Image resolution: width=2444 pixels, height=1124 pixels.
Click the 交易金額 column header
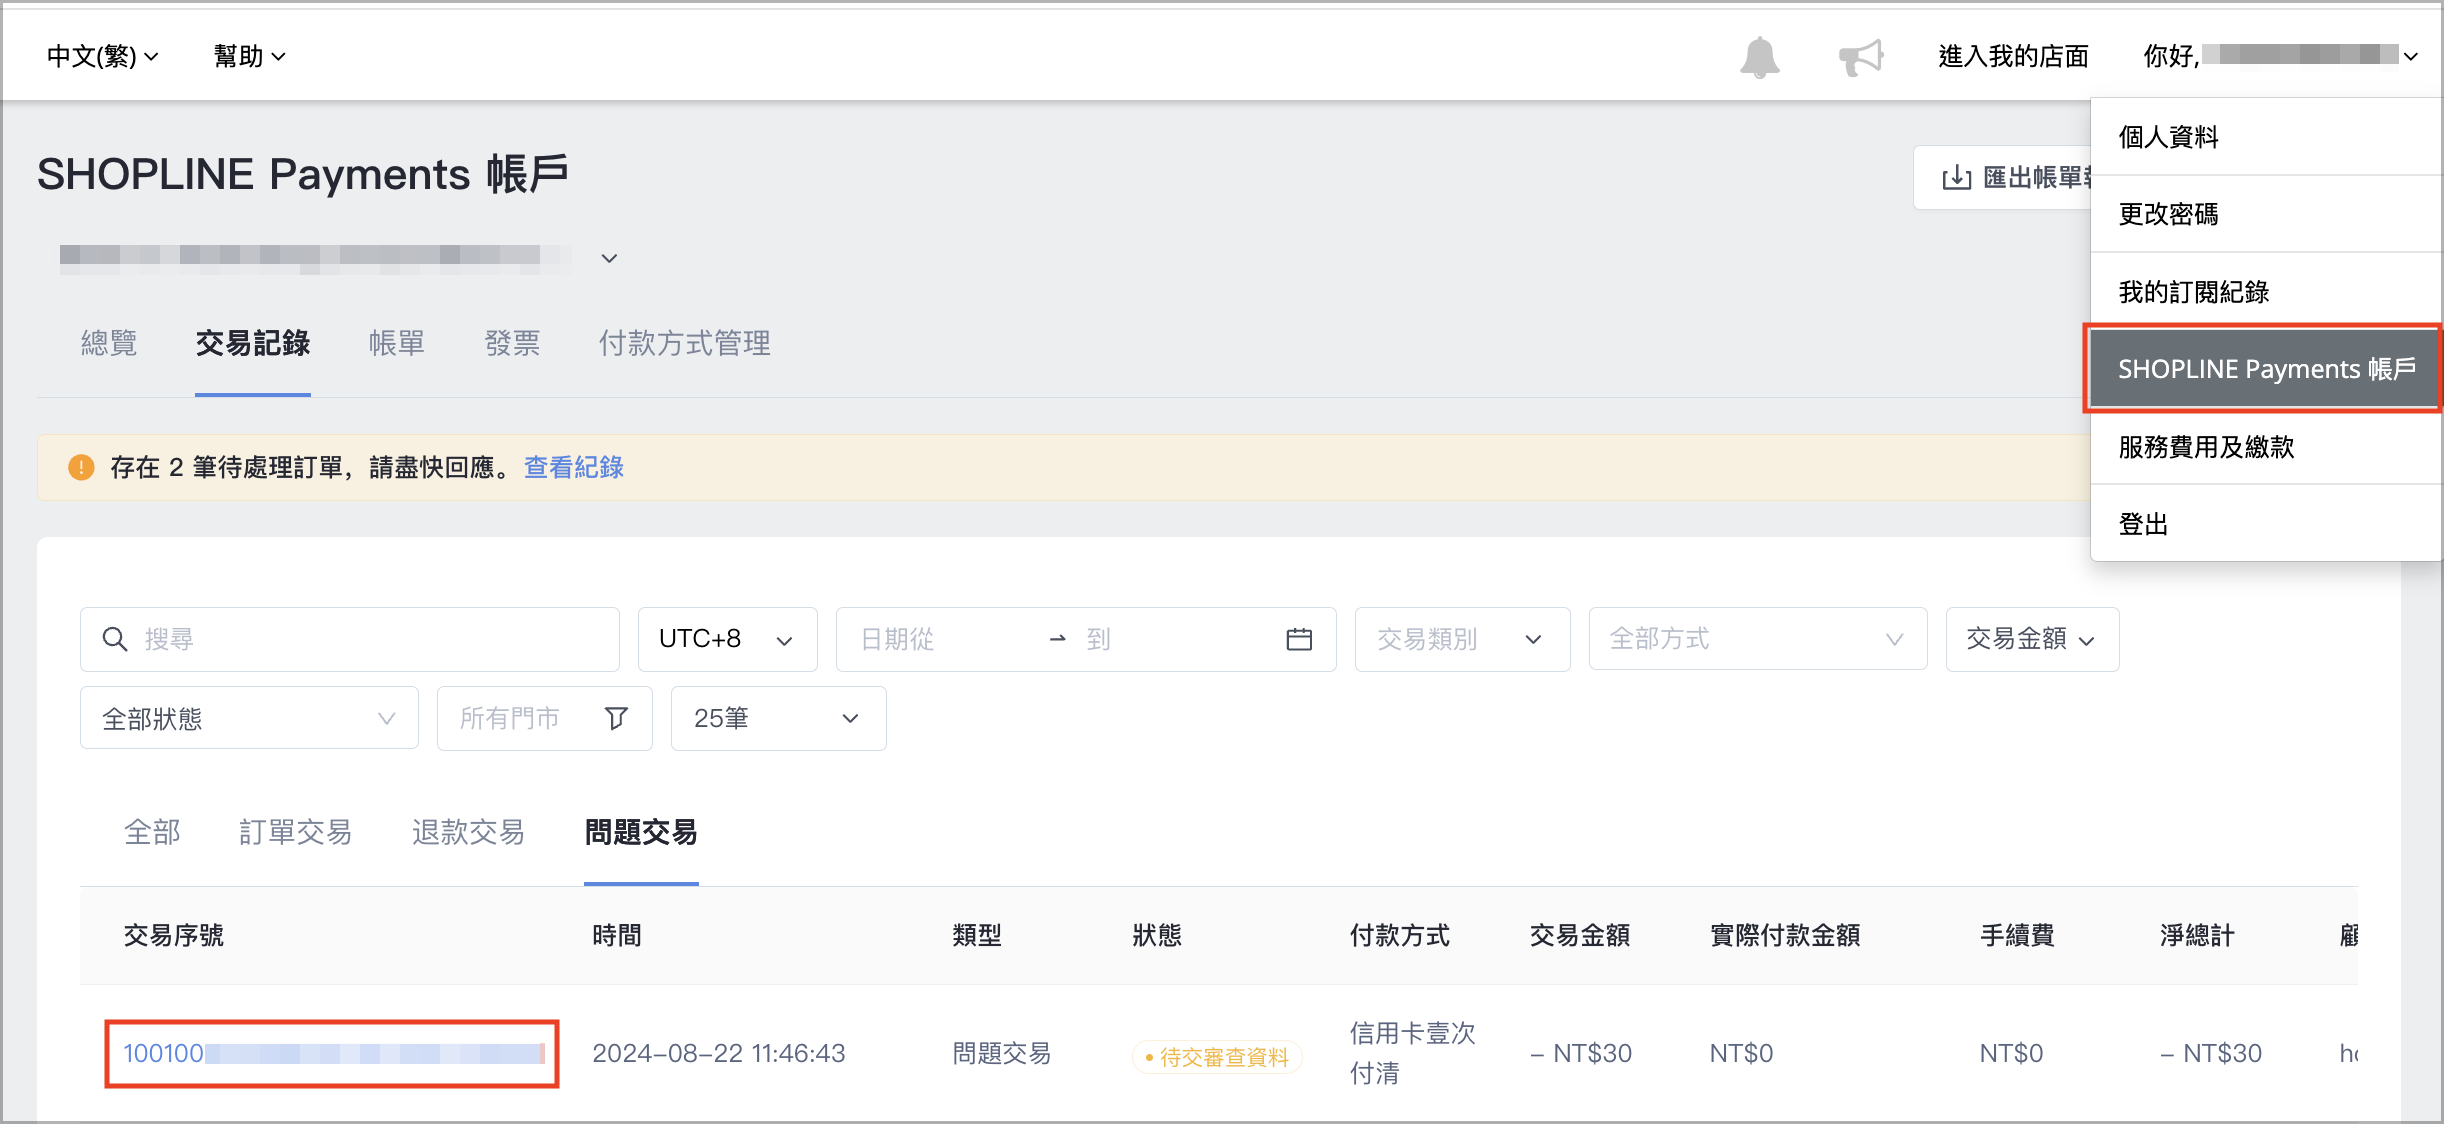pos(1580,935)
